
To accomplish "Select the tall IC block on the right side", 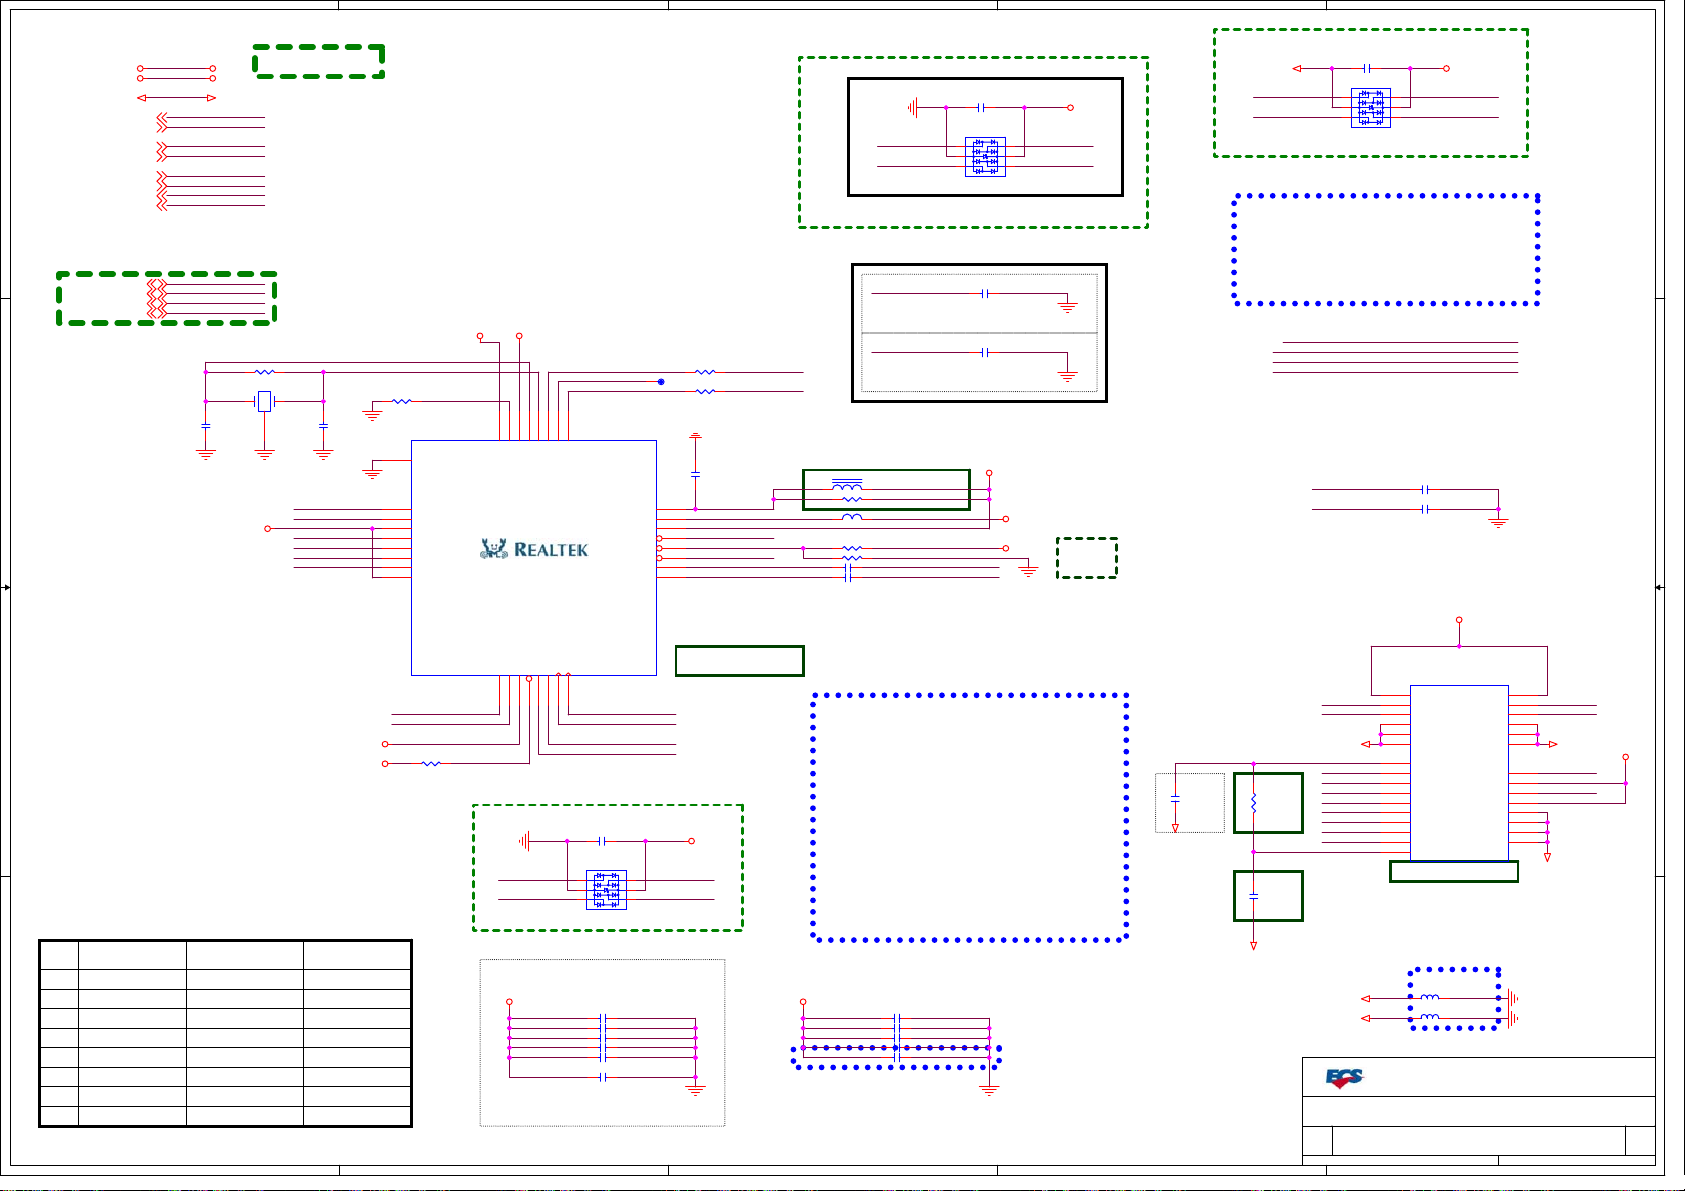I will (1459, 773).
